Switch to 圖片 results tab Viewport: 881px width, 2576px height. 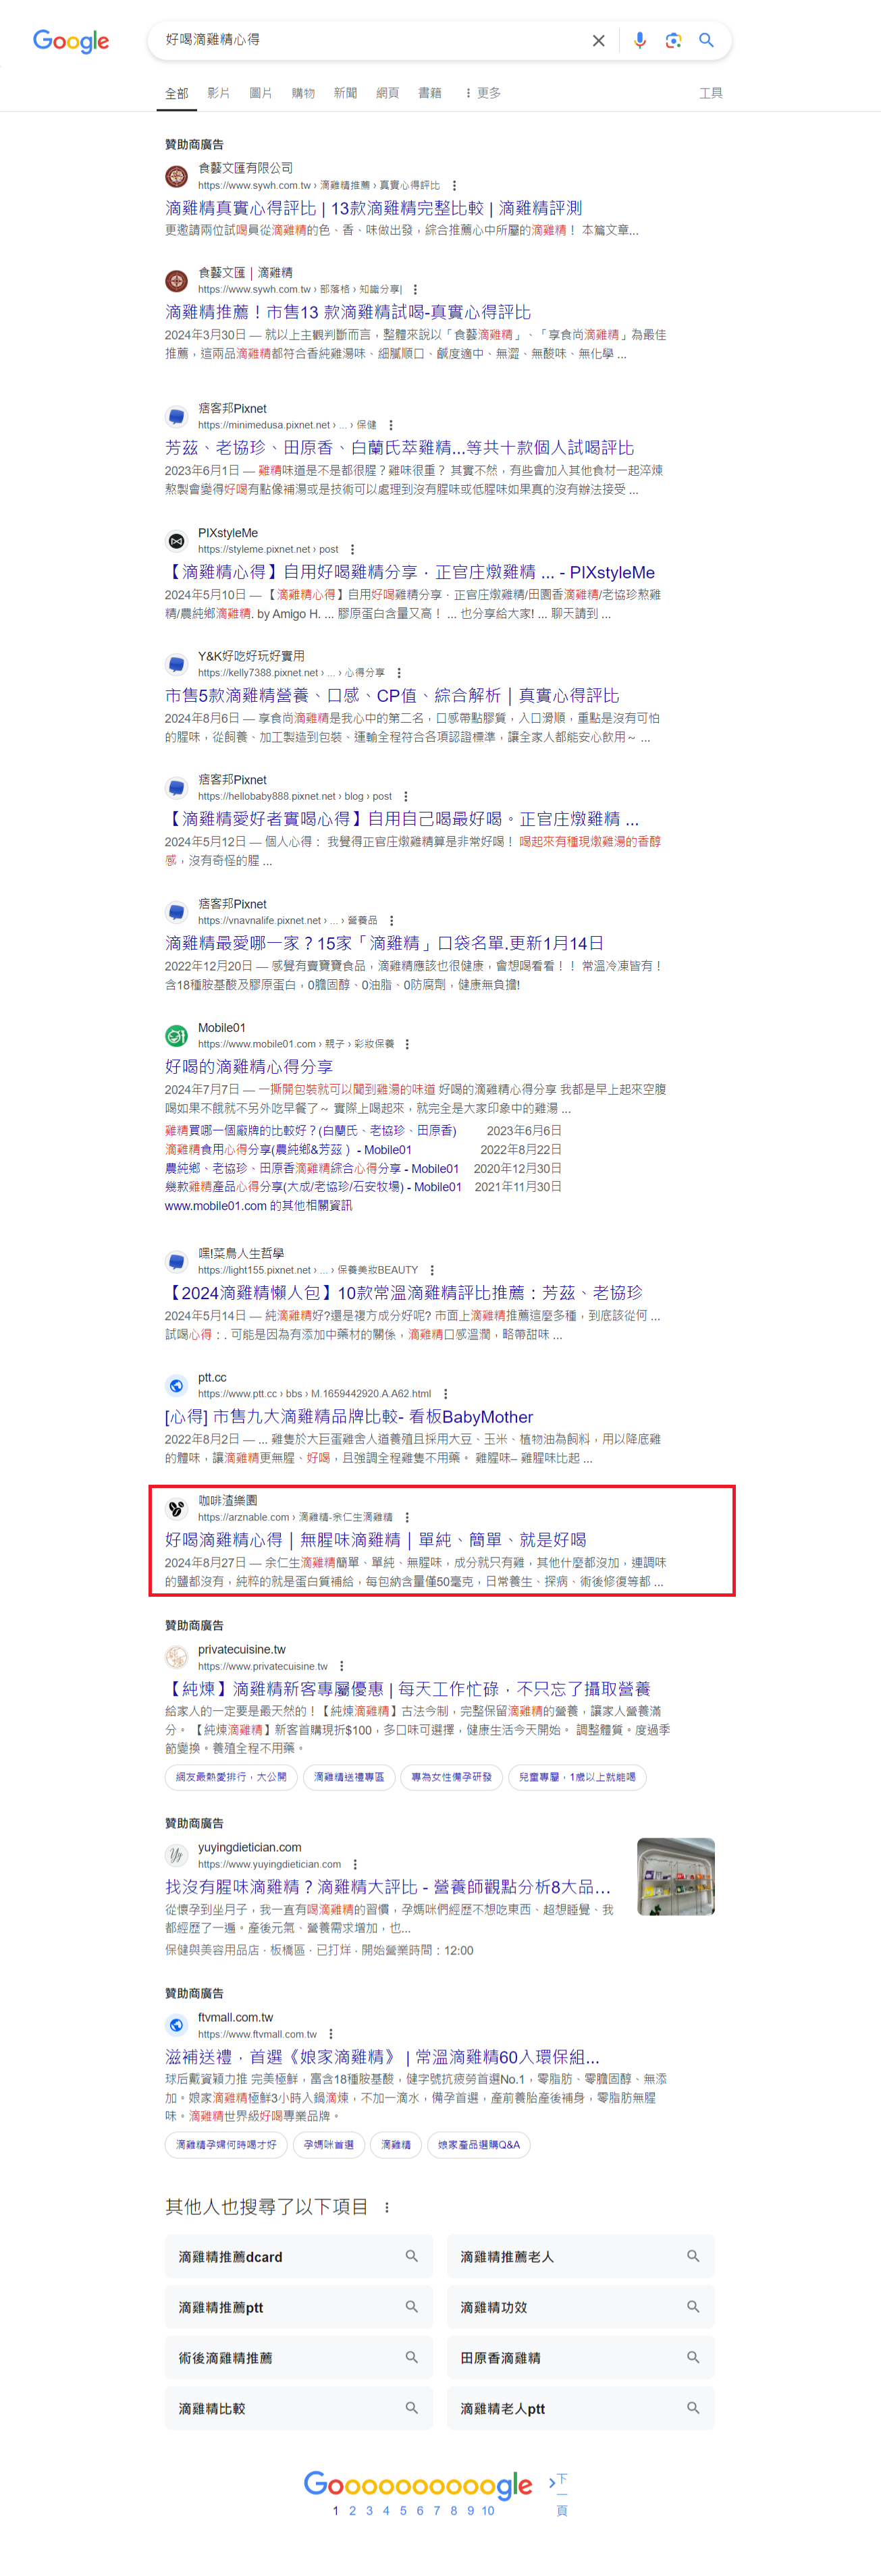(x=261, y=93)
